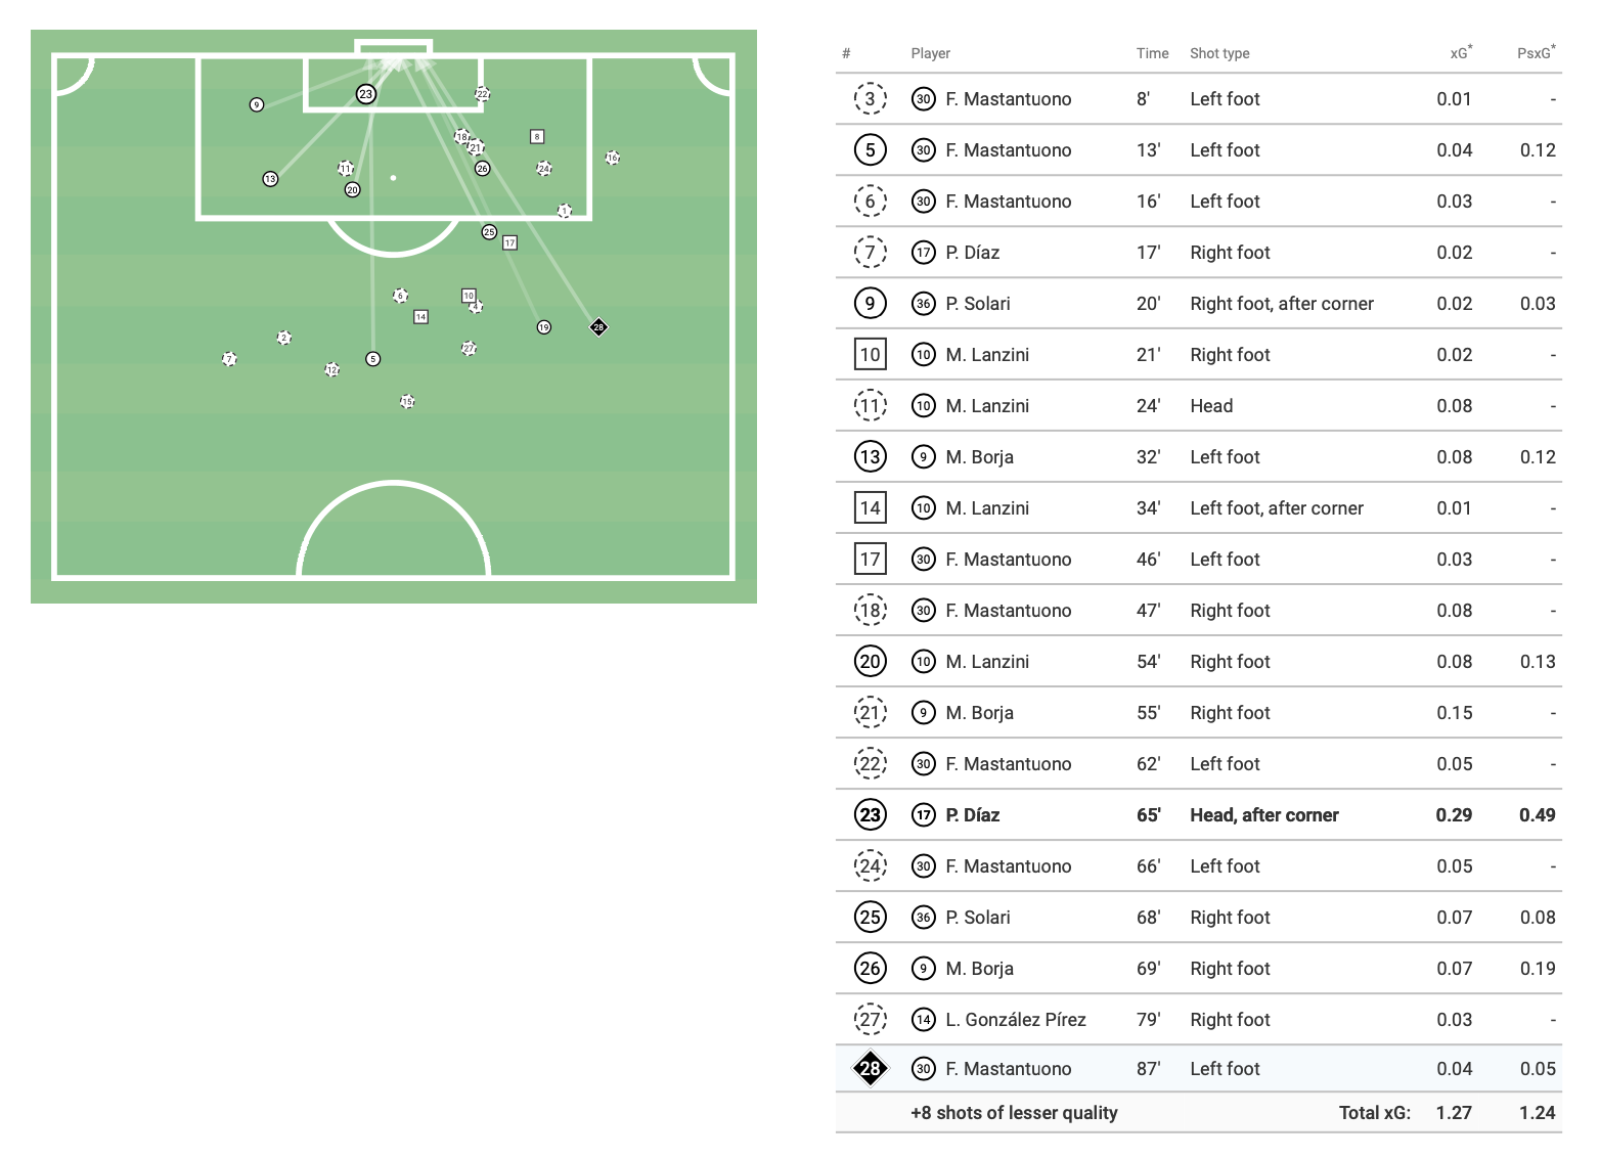Click P. Solari 68' right foot row
1600x1158 pixels.
[x=1199, y=917]
